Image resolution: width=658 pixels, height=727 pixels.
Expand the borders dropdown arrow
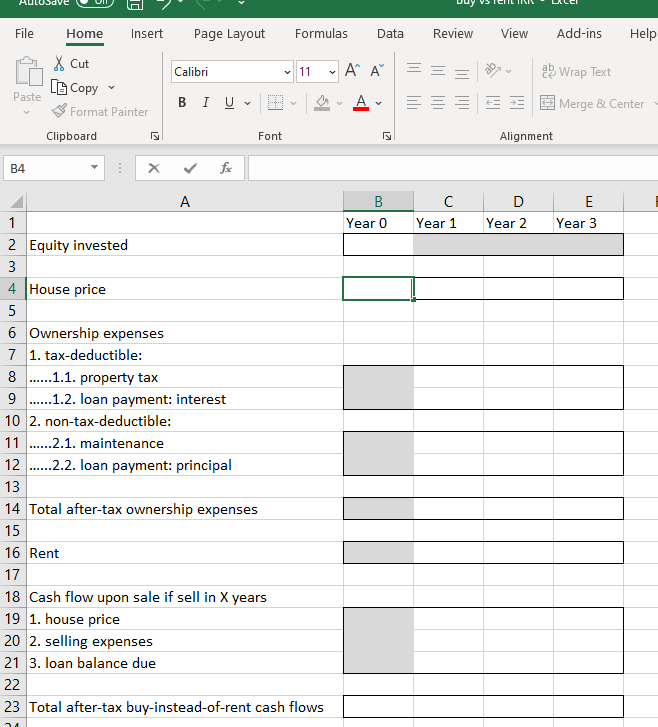tap(293, 103)
